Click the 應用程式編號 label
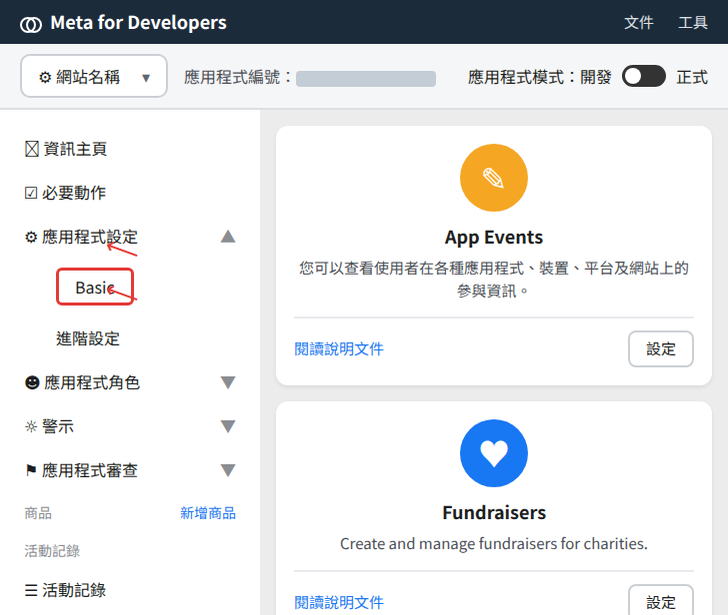Image resolution: width=728 pixels, height=615 pixels. pos(238,77)
